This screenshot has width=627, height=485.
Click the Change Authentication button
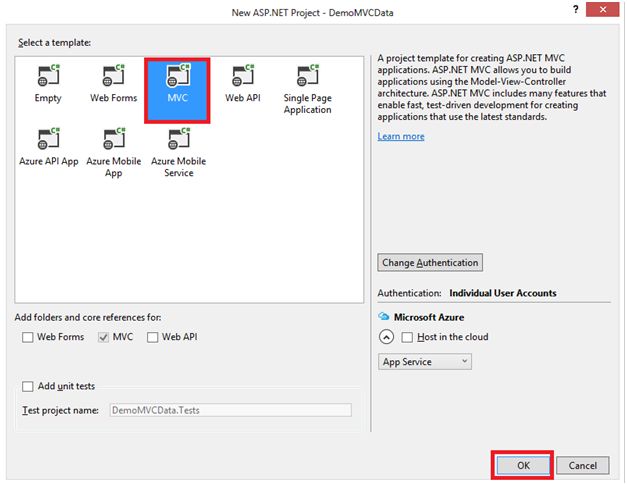coord(430,263)
